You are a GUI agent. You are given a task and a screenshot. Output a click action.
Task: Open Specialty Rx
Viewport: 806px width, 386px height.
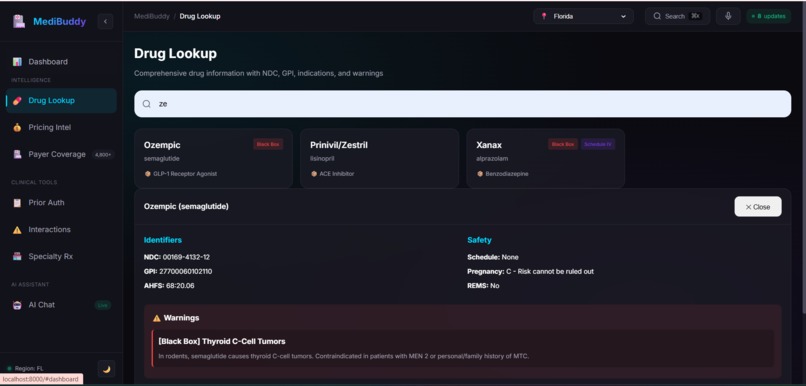(61, 256)
